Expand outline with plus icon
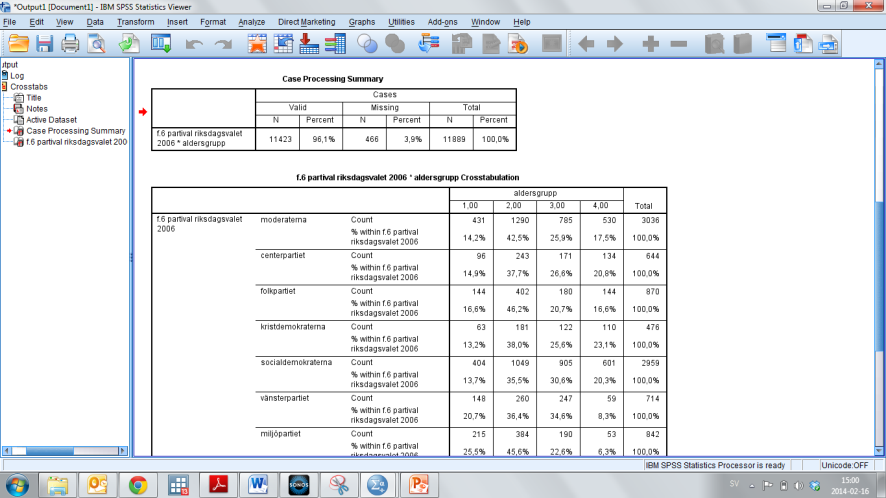Screen dimensions: 886x498 pos(651,44)
